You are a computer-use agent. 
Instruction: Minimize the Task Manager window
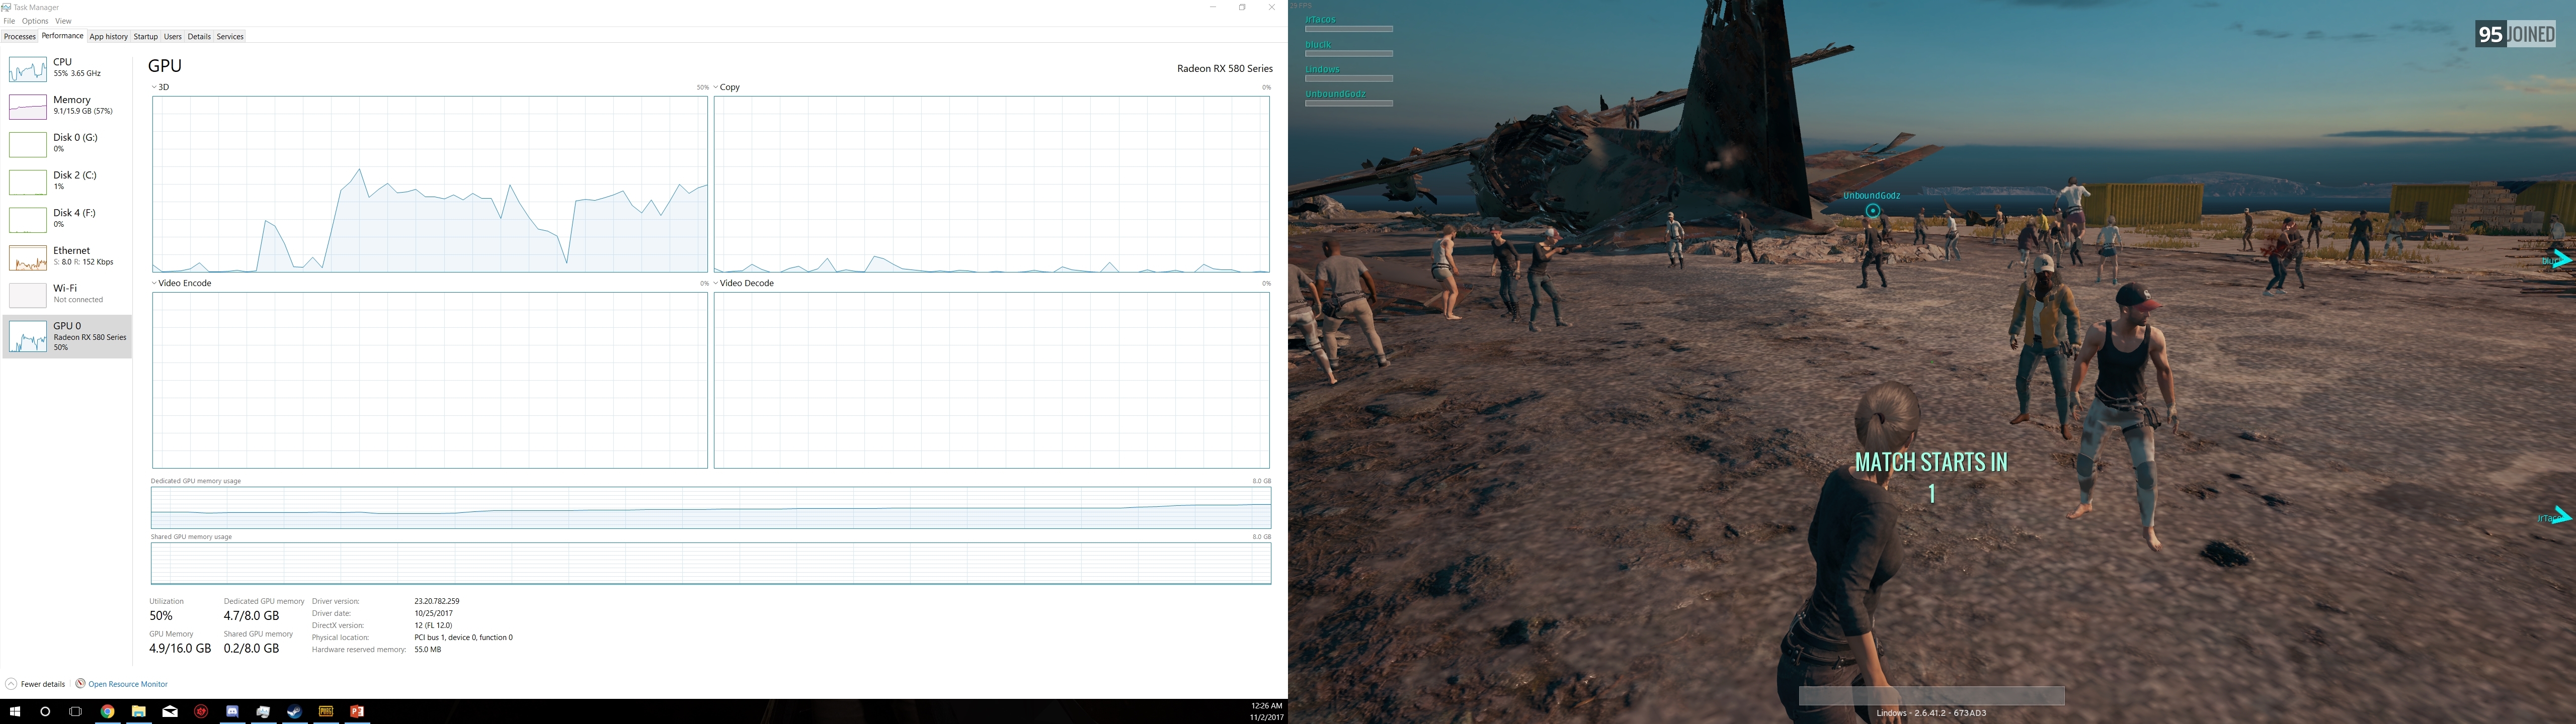[1213, 7]
